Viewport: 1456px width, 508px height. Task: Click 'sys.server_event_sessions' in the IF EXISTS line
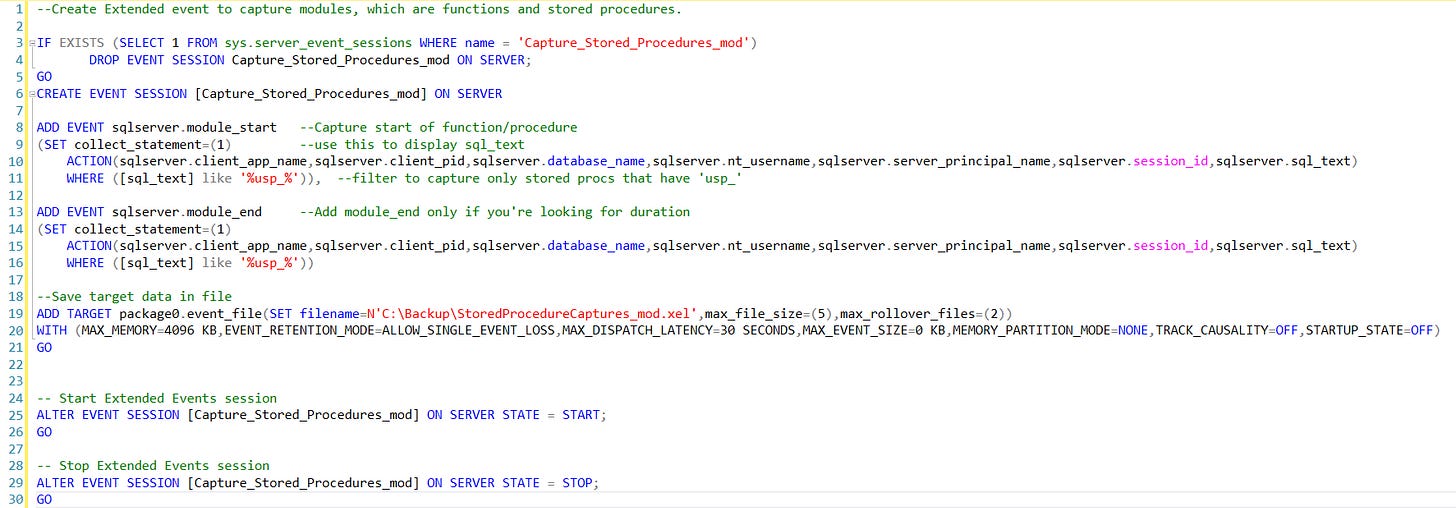[x=320, y=43]
